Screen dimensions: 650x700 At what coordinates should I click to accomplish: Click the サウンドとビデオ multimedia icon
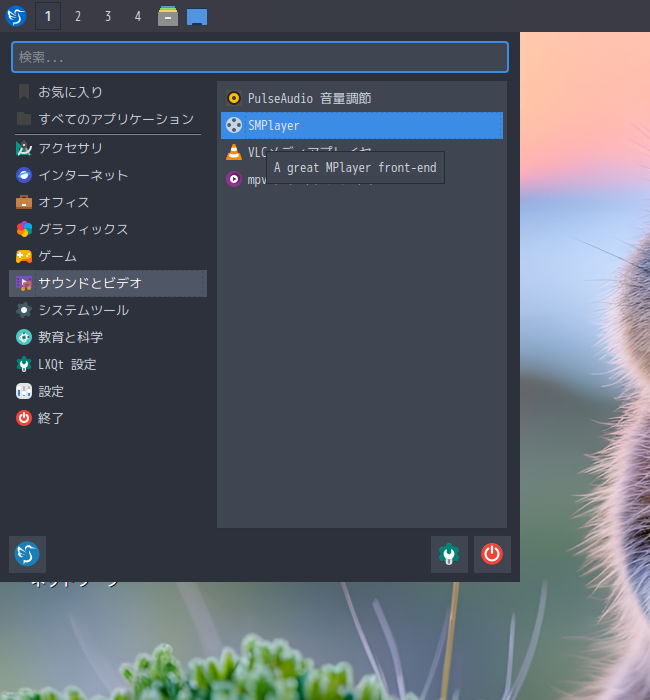click(24, 283)
